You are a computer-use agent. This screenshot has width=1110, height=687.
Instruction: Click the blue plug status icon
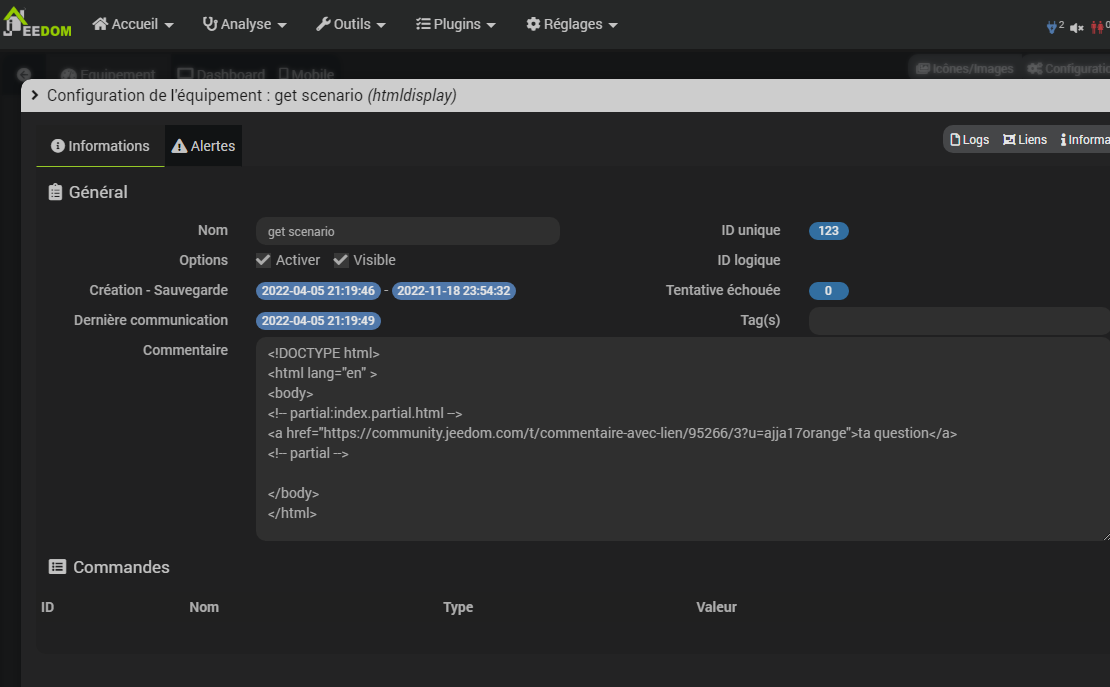tap(1052, 27)
